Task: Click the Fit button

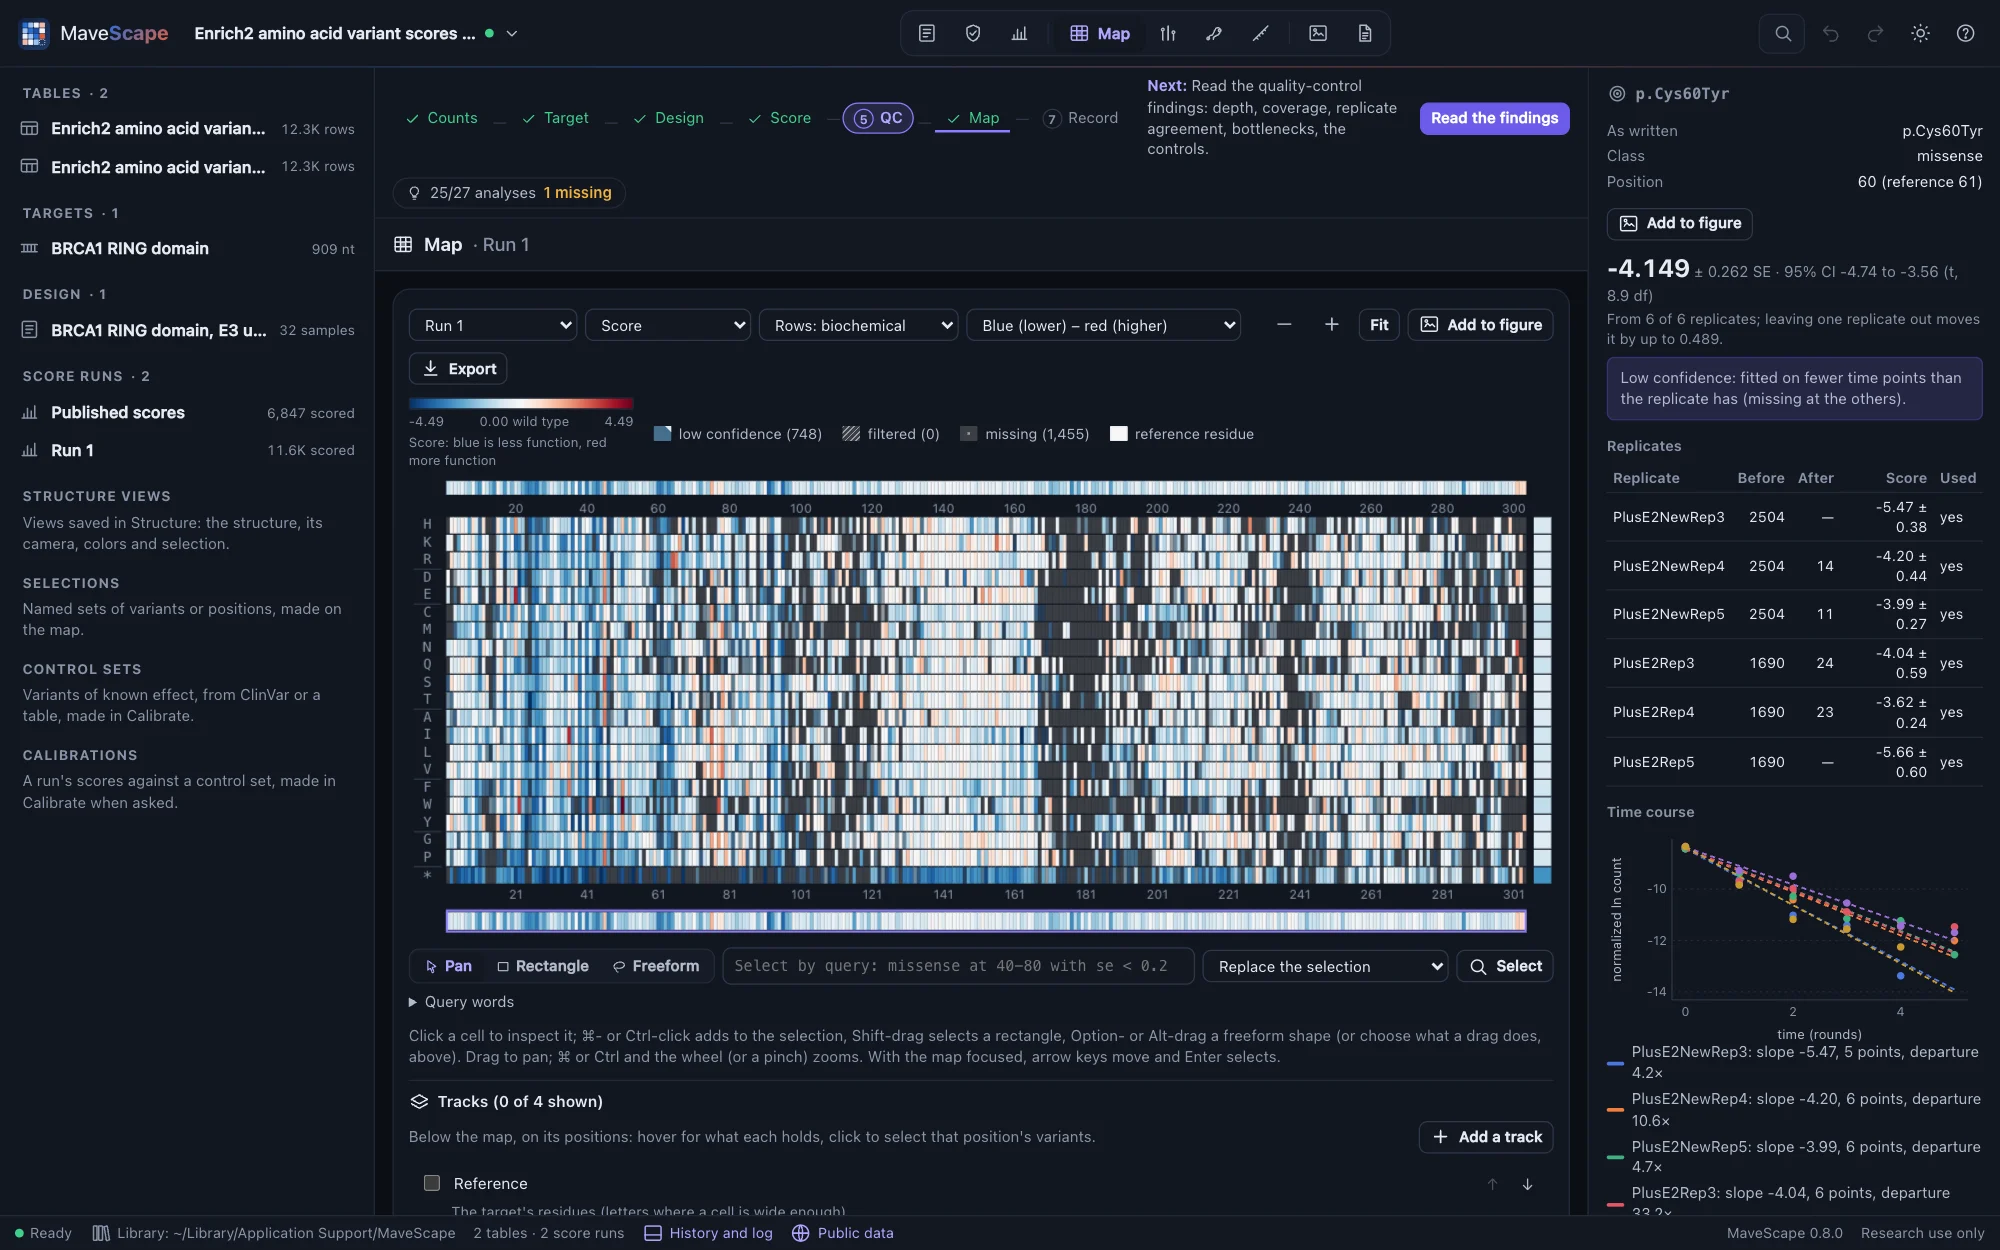Action: 1379,325
